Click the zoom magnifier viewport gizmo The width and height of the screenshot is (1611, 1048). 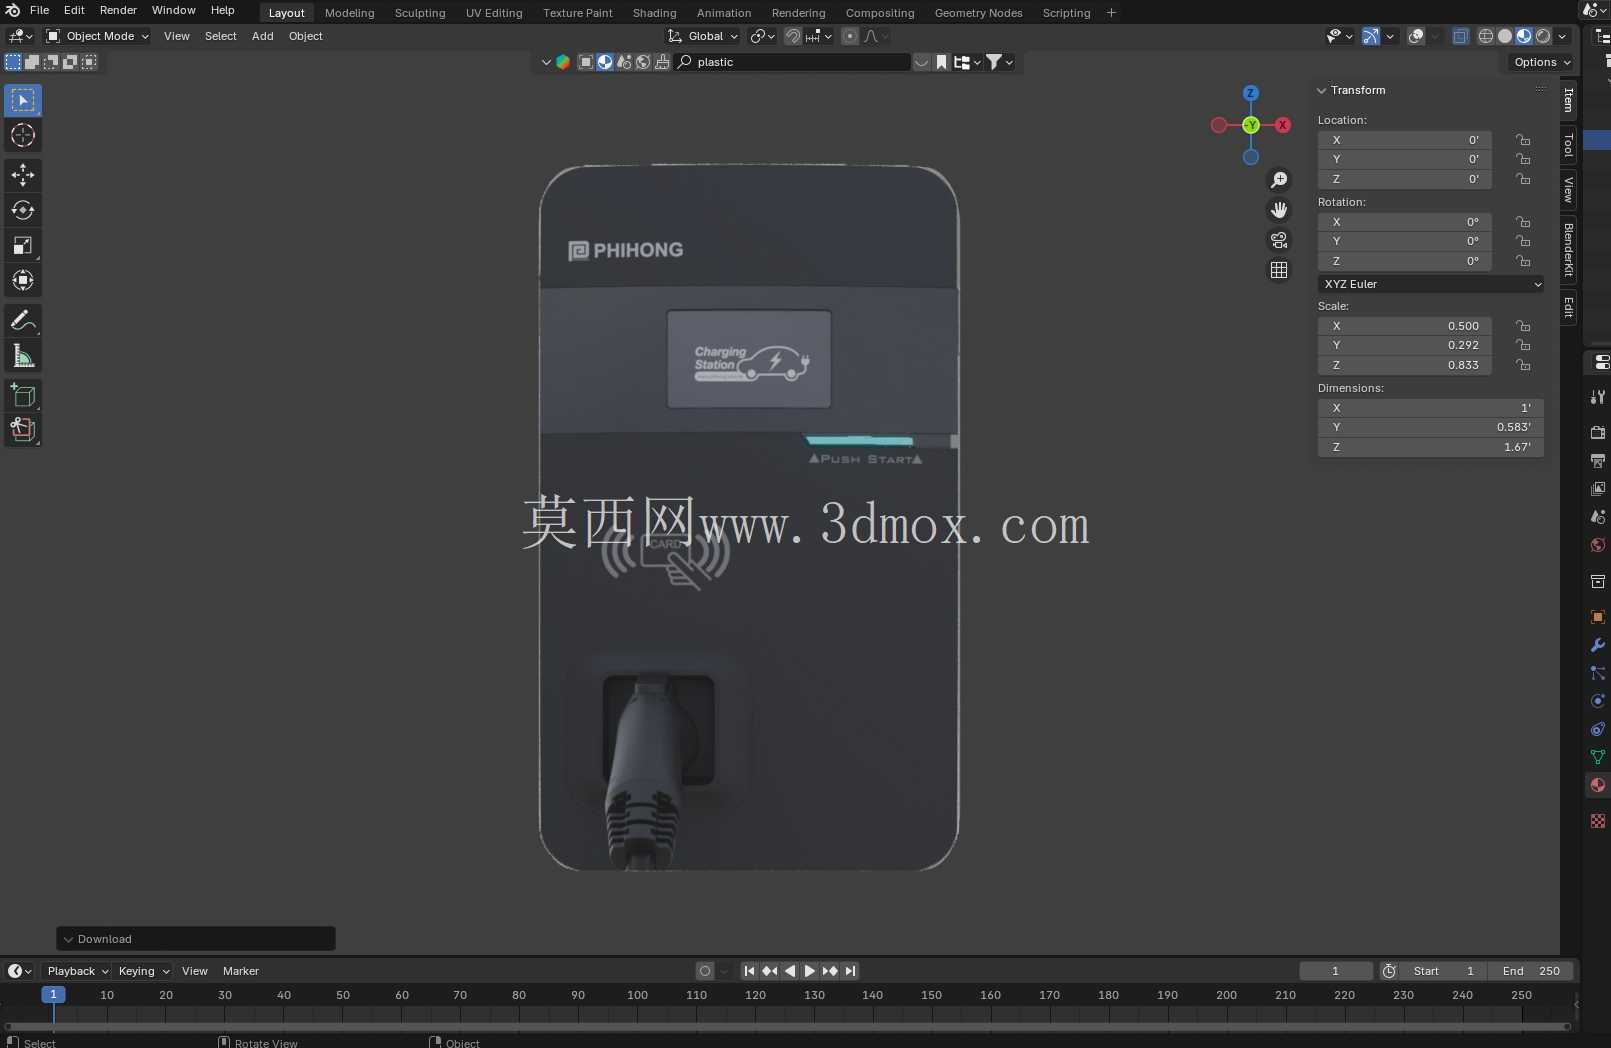(x=1279, y=180)
